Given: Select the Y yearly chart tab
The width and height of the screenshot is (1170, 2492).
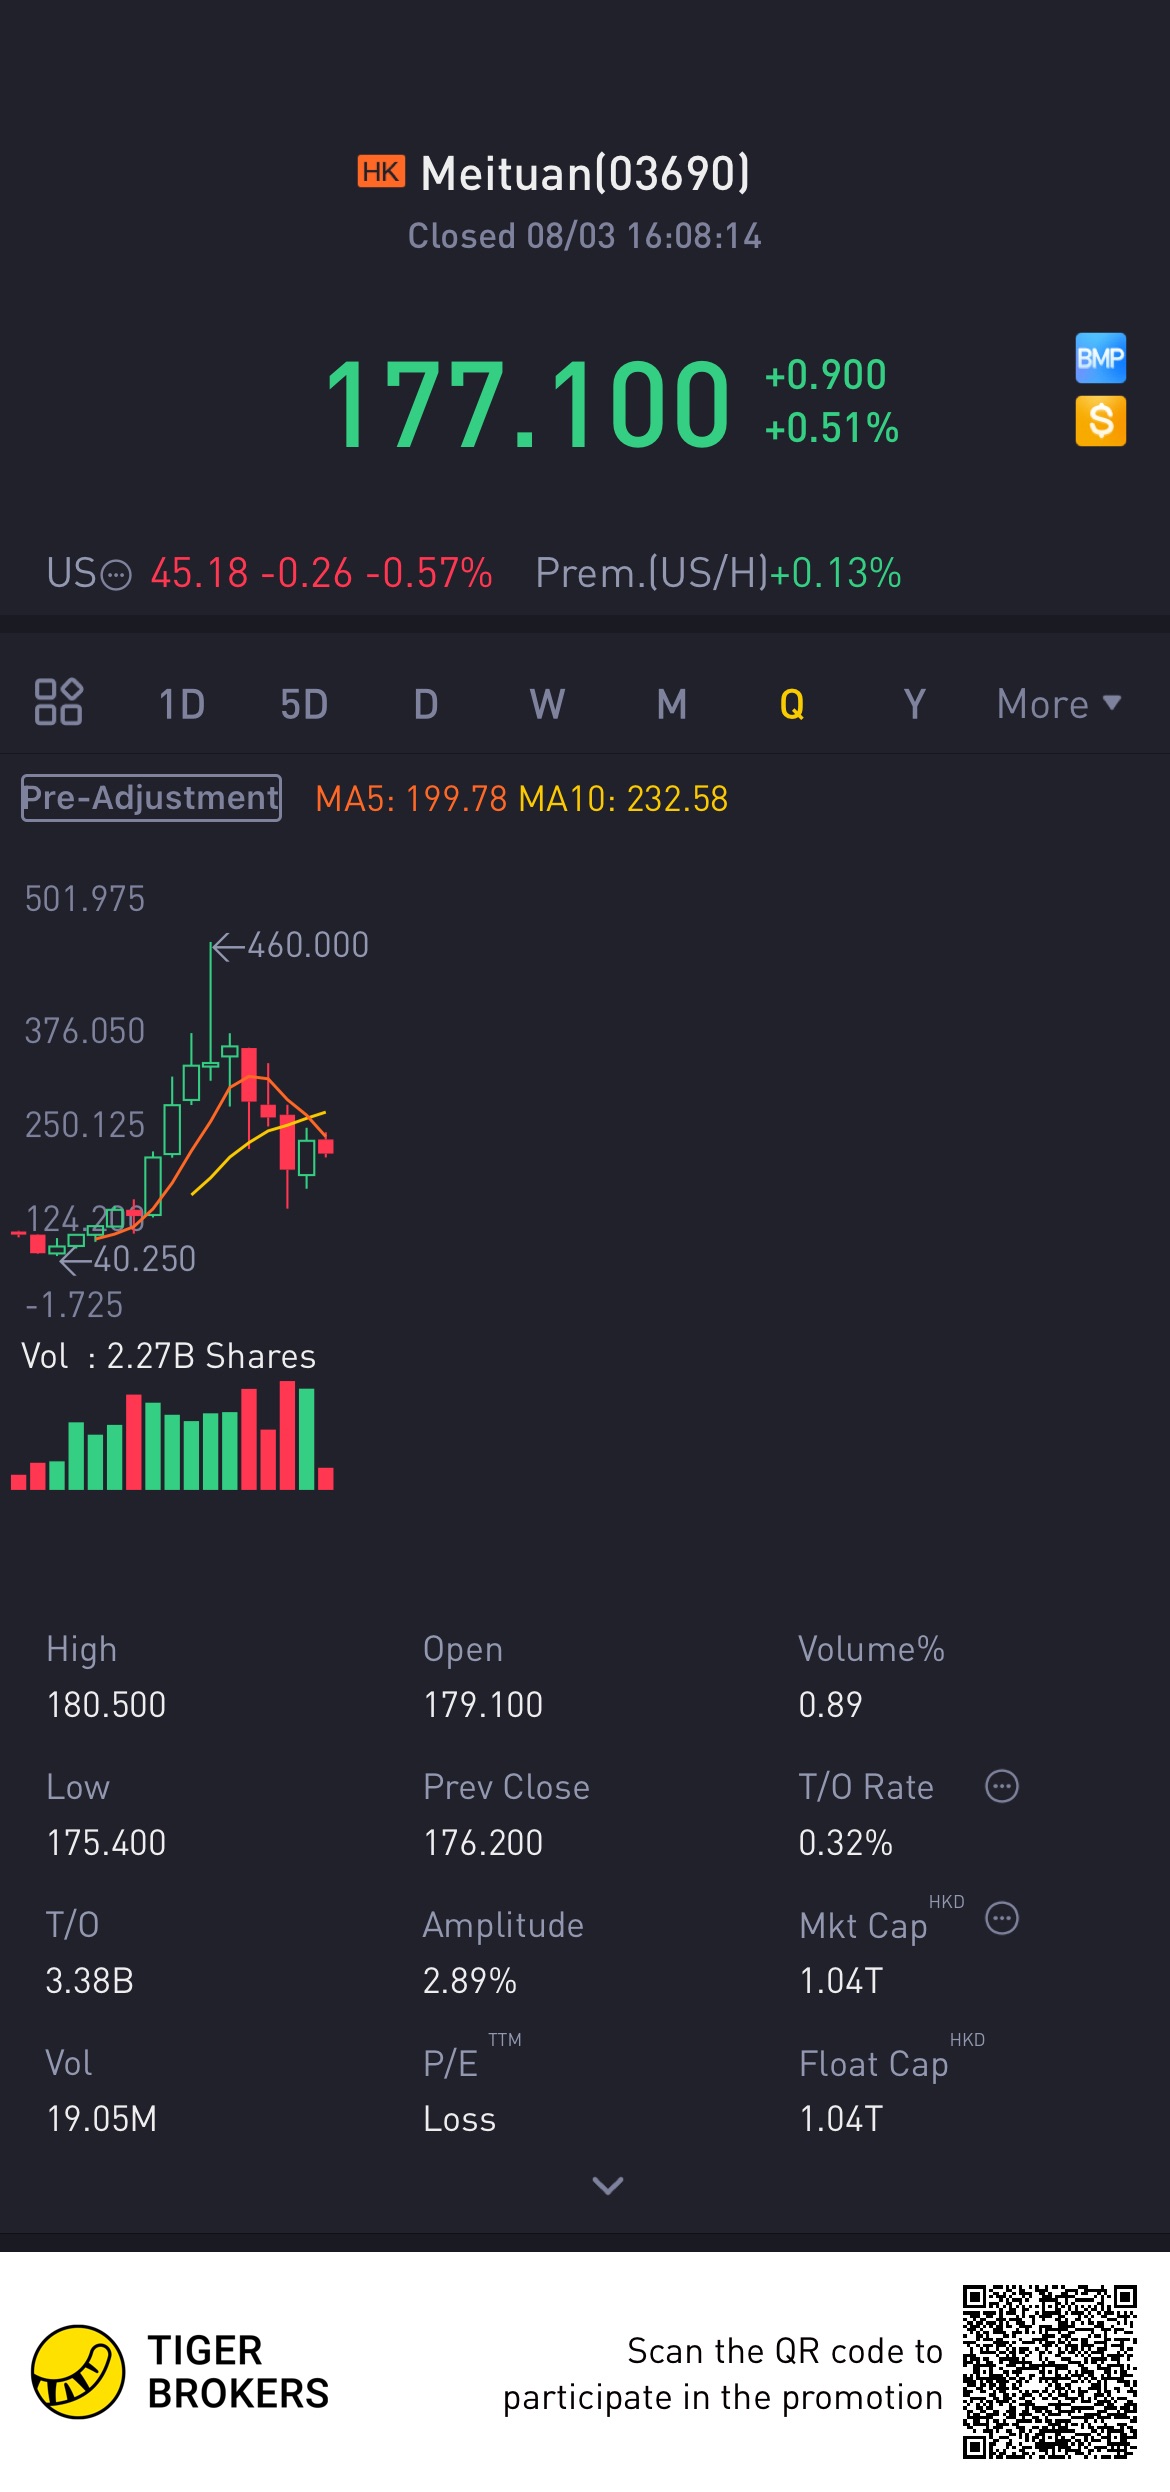Looking at the screenshot, I should tap(914, 704).
